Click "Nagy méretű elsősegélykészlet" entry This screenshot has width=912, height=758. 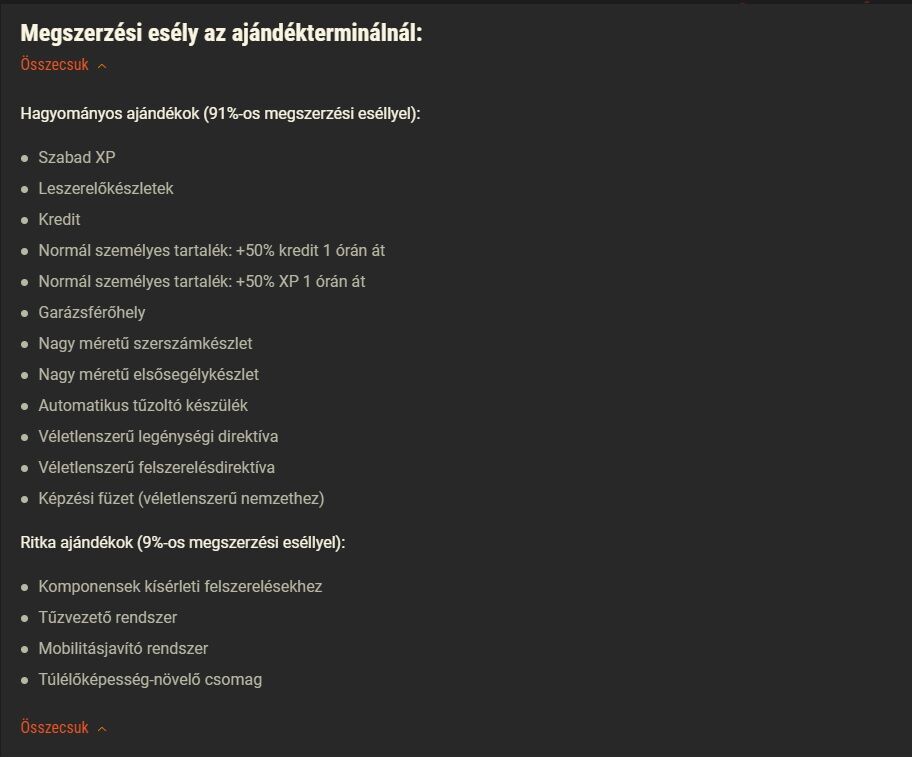tap(148, 374)
